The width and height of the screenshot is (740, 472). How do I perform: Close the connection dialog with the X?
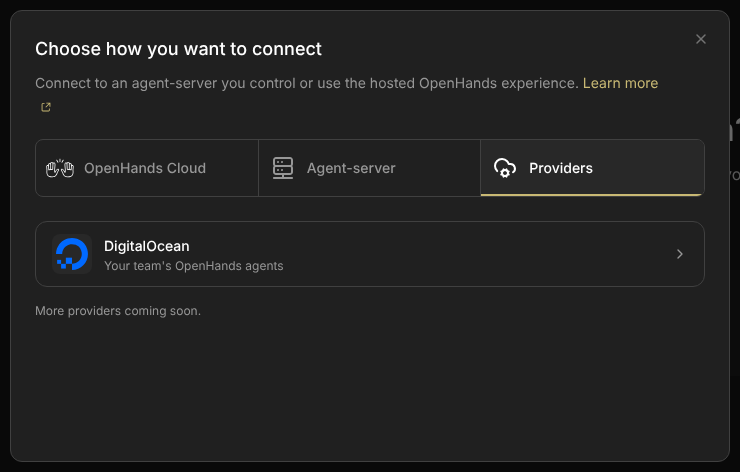click(701, 39)
